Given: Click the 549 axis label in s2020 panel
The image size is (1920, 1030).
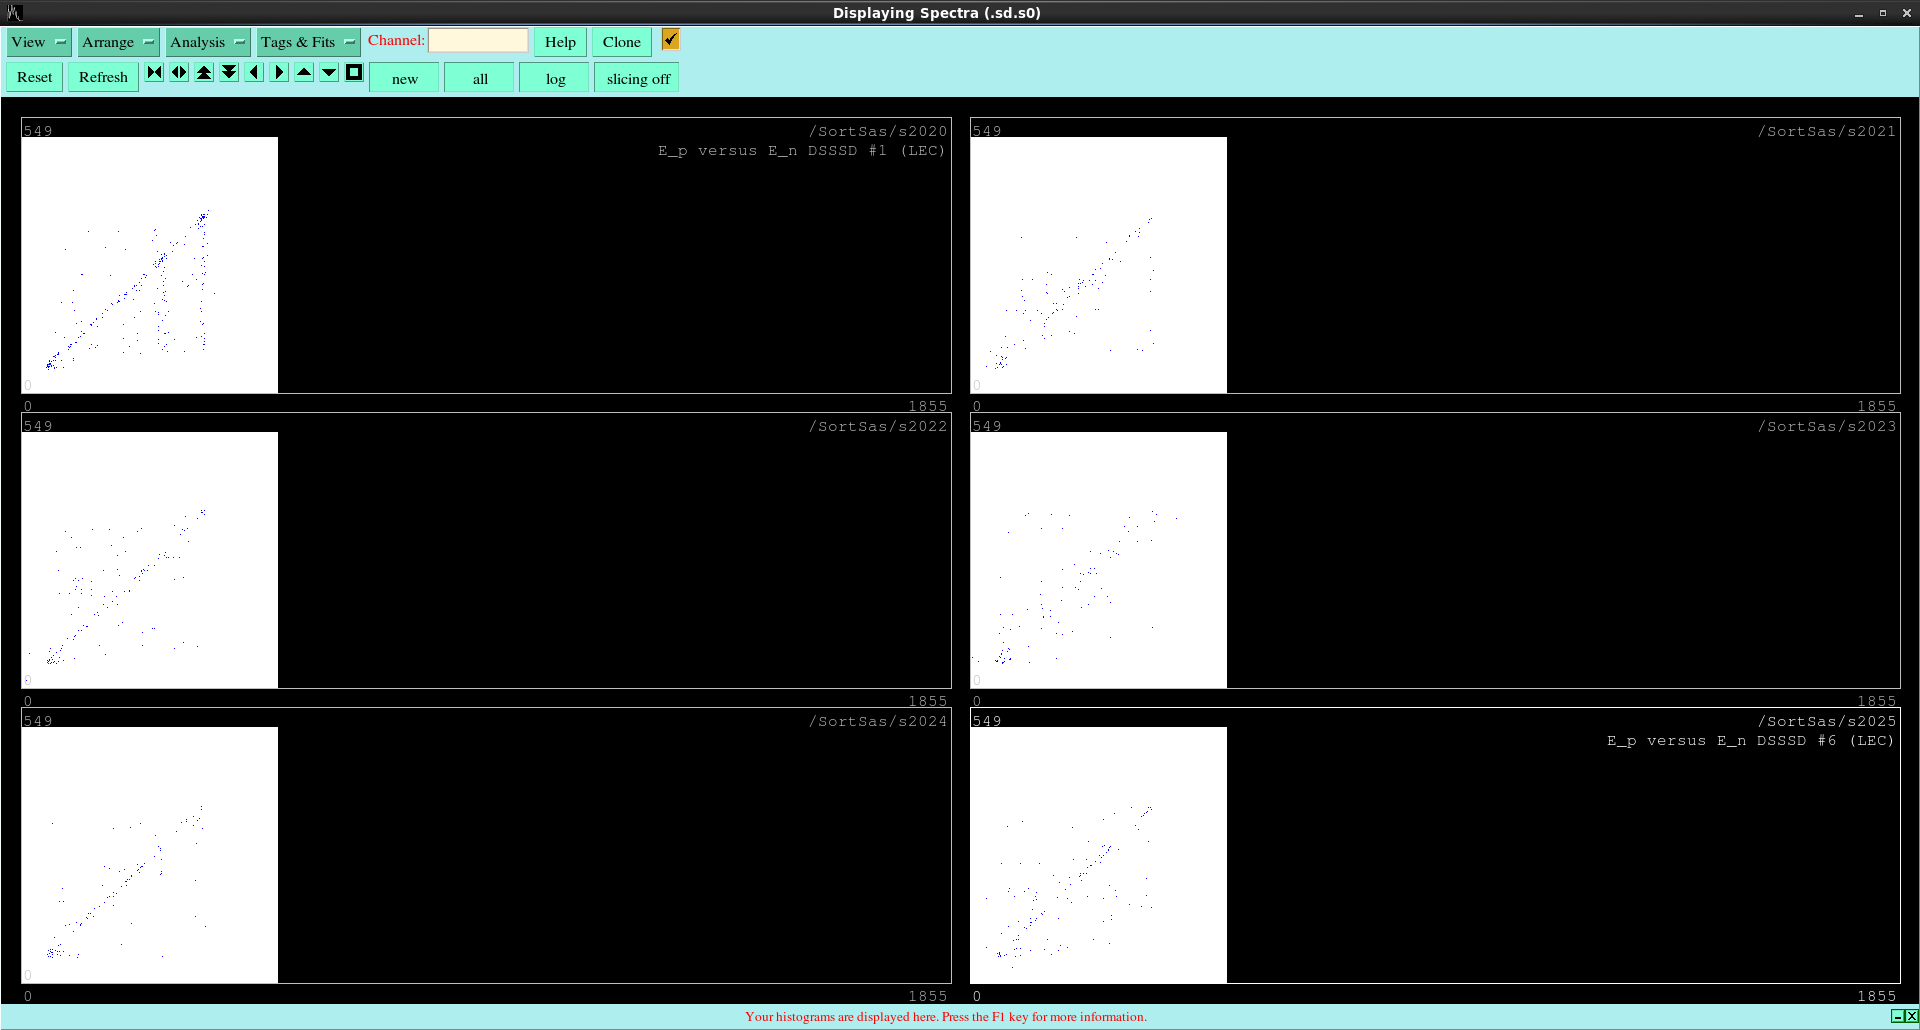Looking at the screenshot, I should pyautogui.click(x=38, y=131).
